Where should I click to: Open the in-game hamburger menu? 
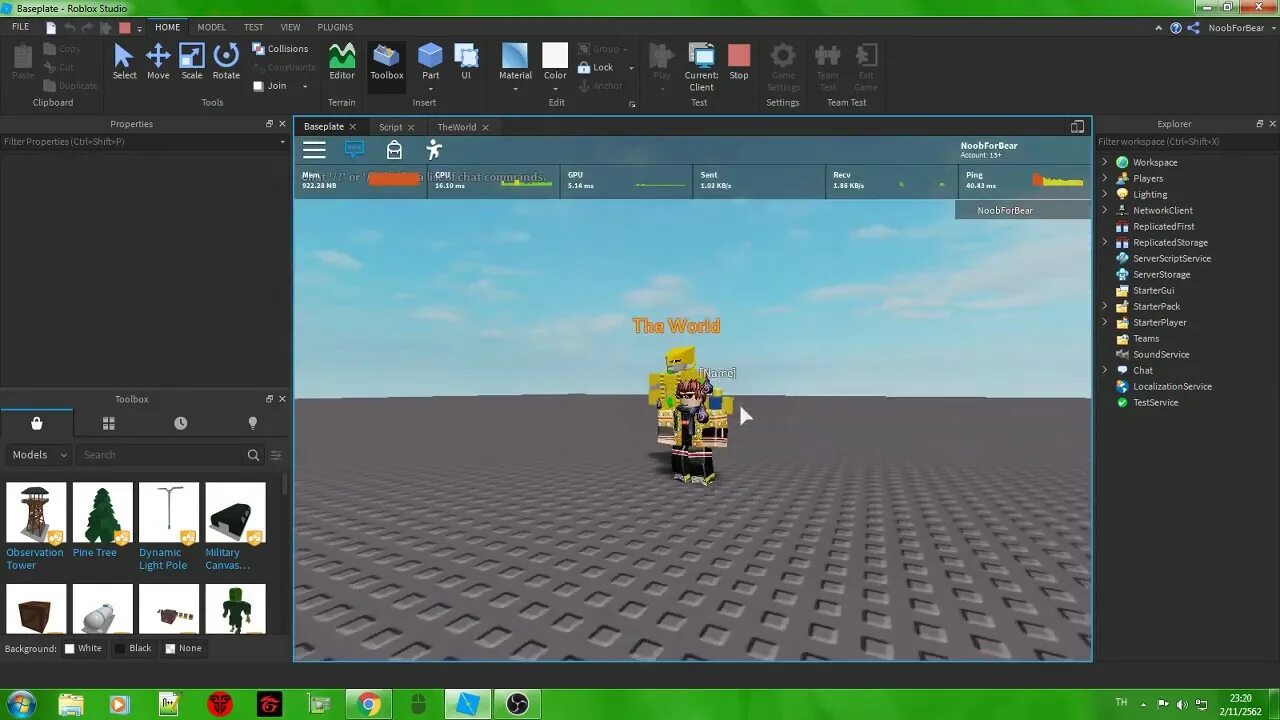314,150
